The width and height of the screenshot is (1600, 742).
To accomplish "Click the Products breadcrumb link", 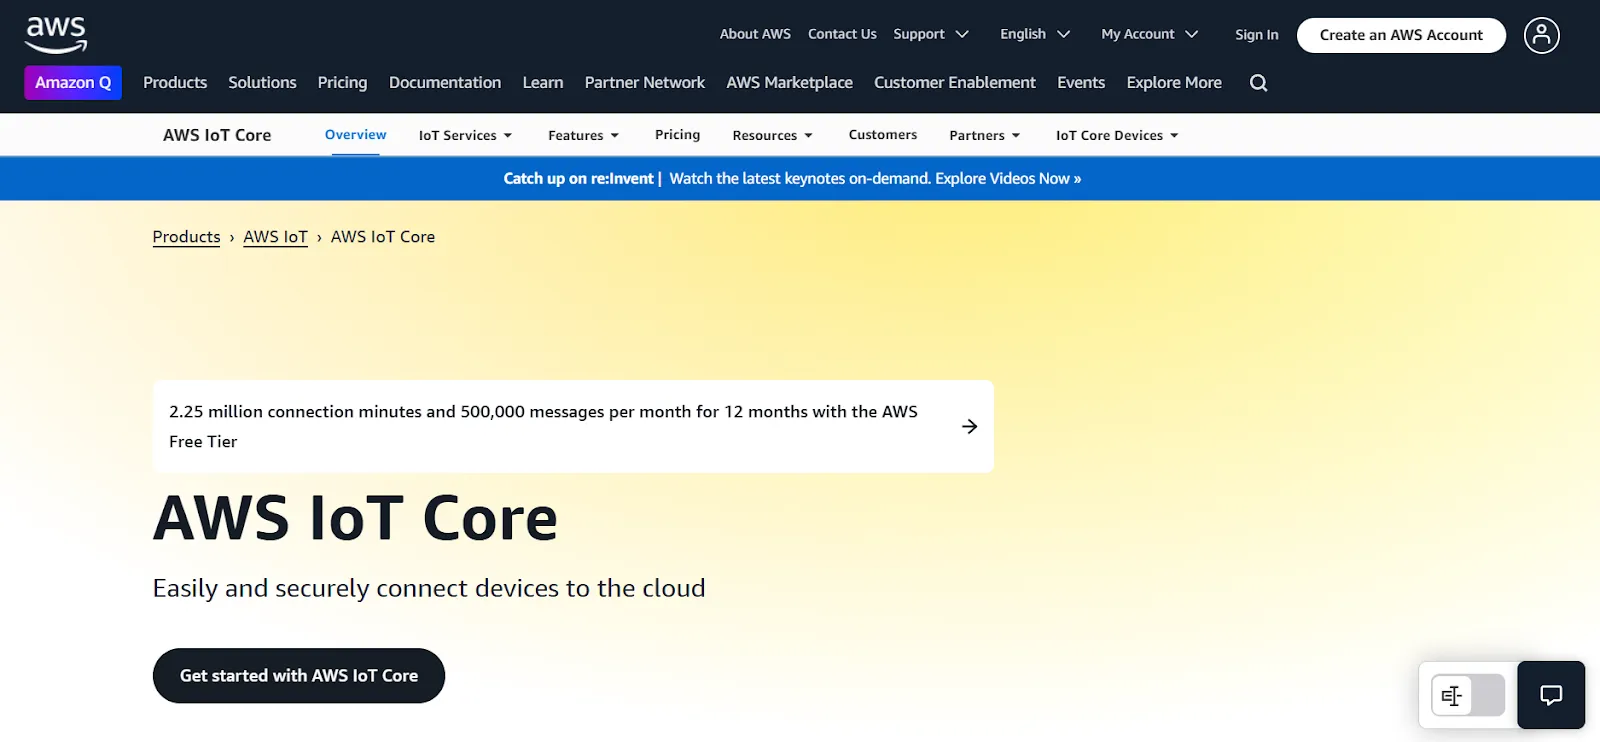I will pyautogui.click(x=186, y=237).
